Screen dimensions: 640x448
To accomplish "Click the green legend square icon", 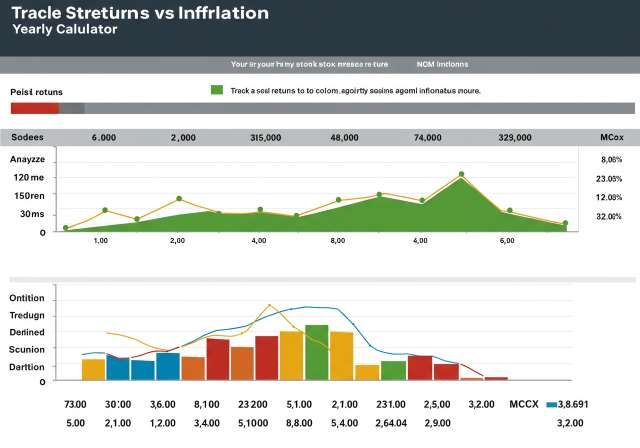I will tap(217, 90).
